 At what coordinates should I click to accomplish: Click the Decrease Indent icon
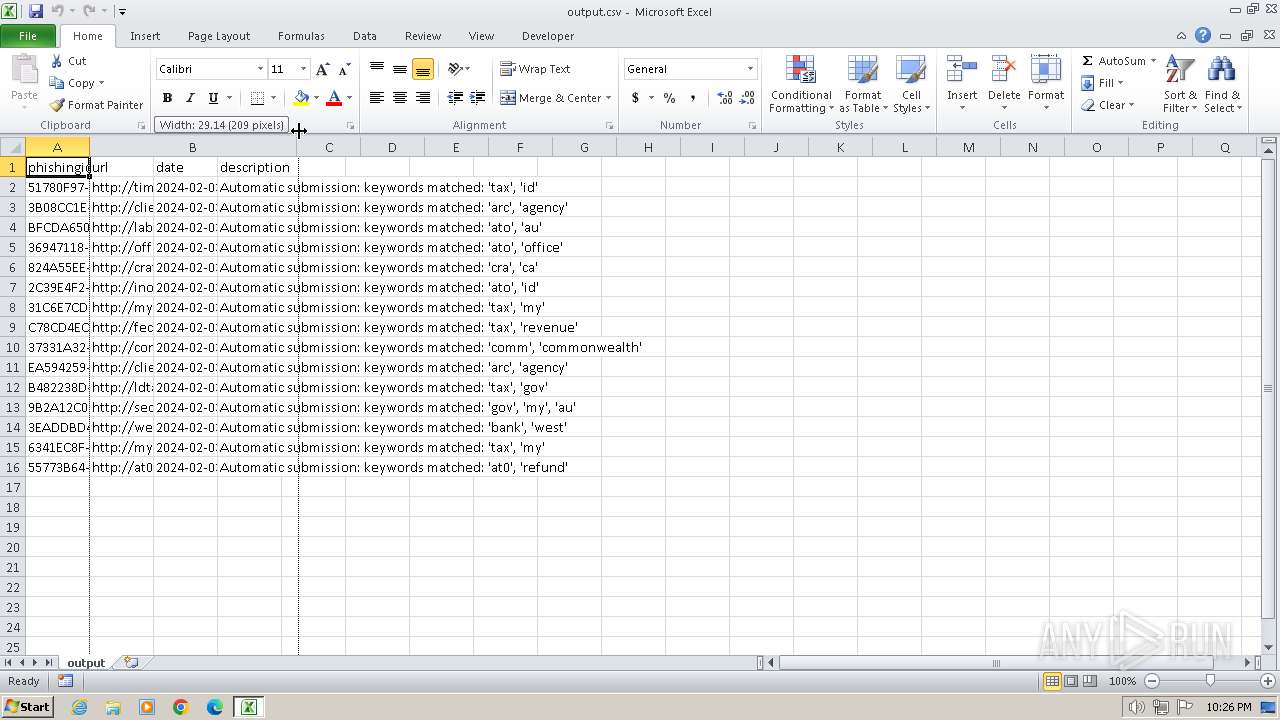click(455, 98)
